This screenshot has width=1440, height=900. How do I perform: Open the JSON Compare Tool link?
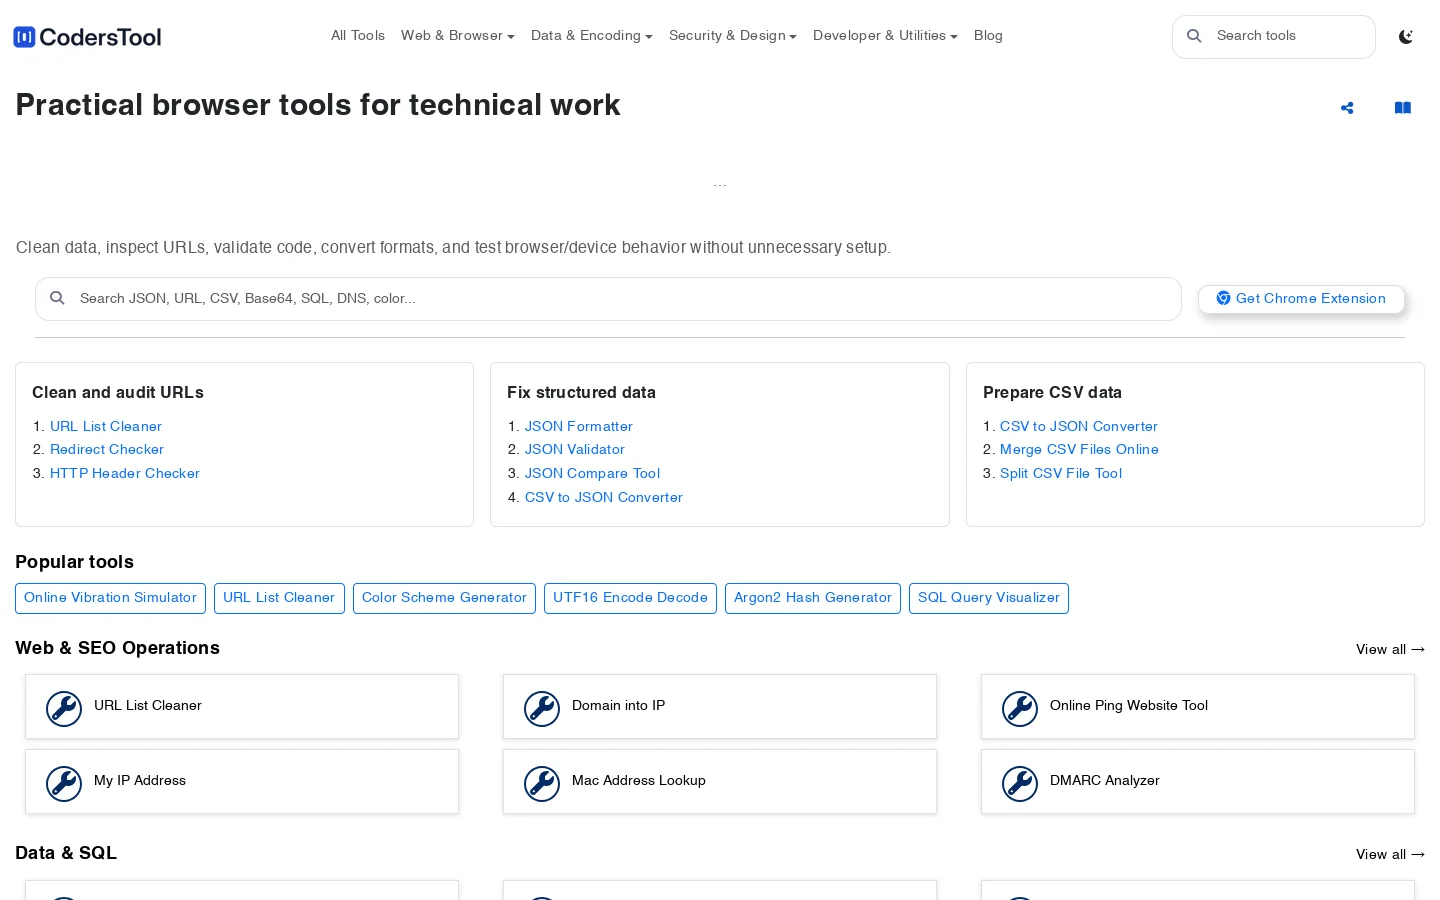pos(592,474)
